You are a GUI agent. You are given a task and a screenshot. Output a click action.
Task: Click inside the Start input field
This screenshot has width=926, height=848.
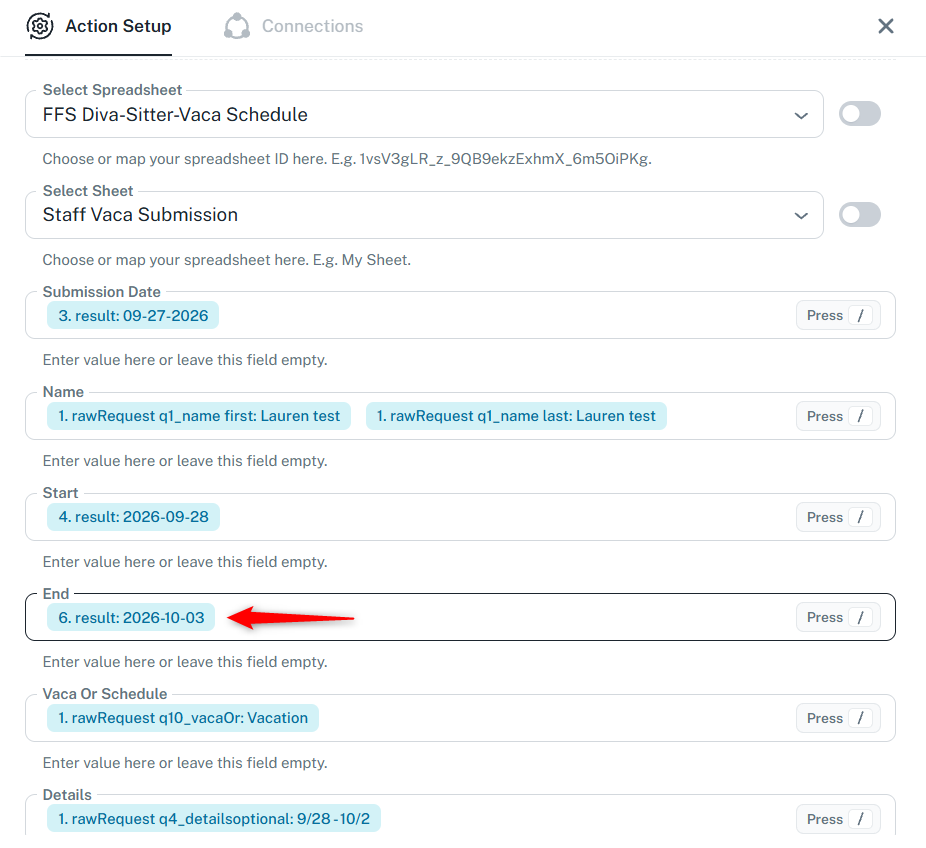pos(461,517)
